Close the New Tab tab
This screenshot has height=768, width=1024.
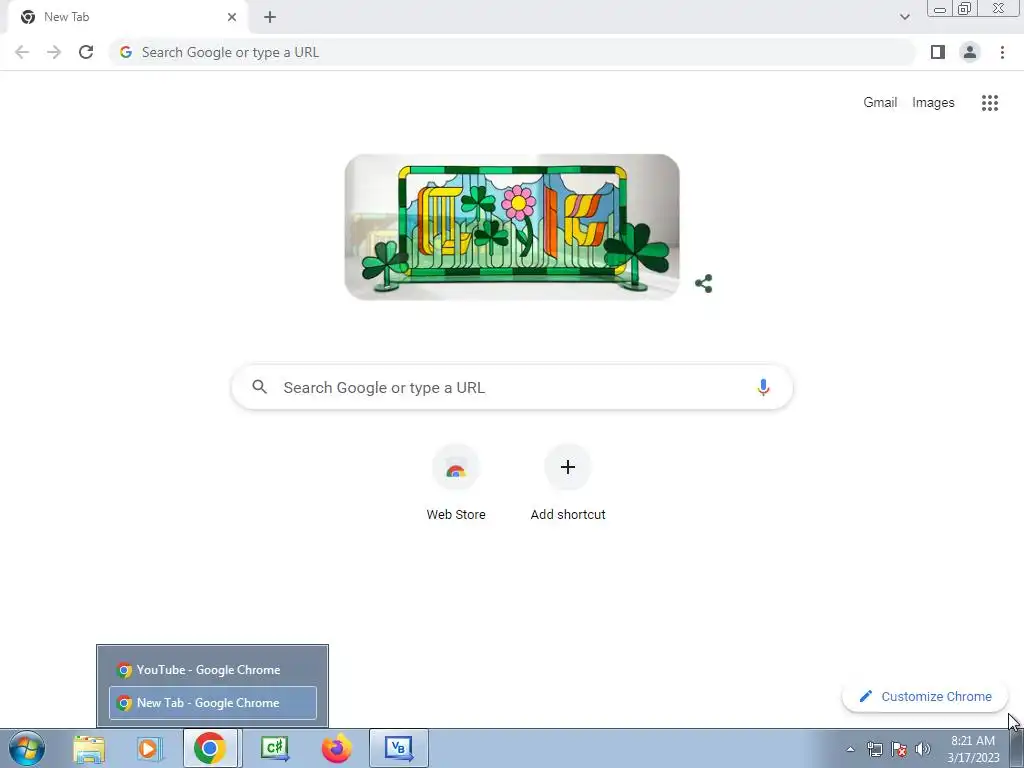point(232,17)
